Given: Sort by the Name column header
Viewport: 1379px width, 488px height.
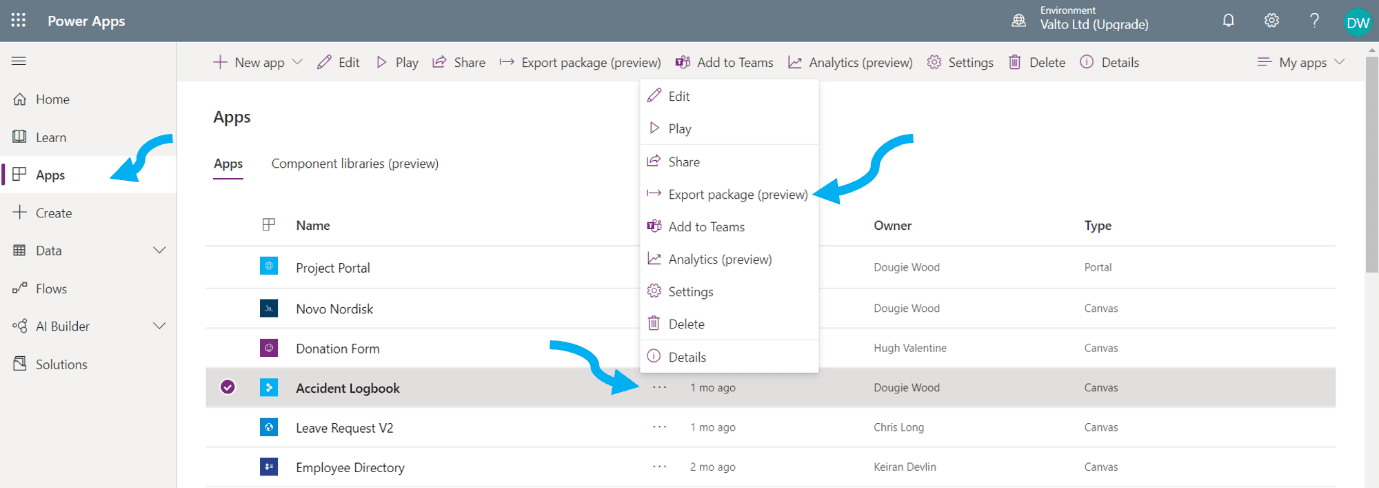Looking at the screenshot, I should click(x=313, y=226).
